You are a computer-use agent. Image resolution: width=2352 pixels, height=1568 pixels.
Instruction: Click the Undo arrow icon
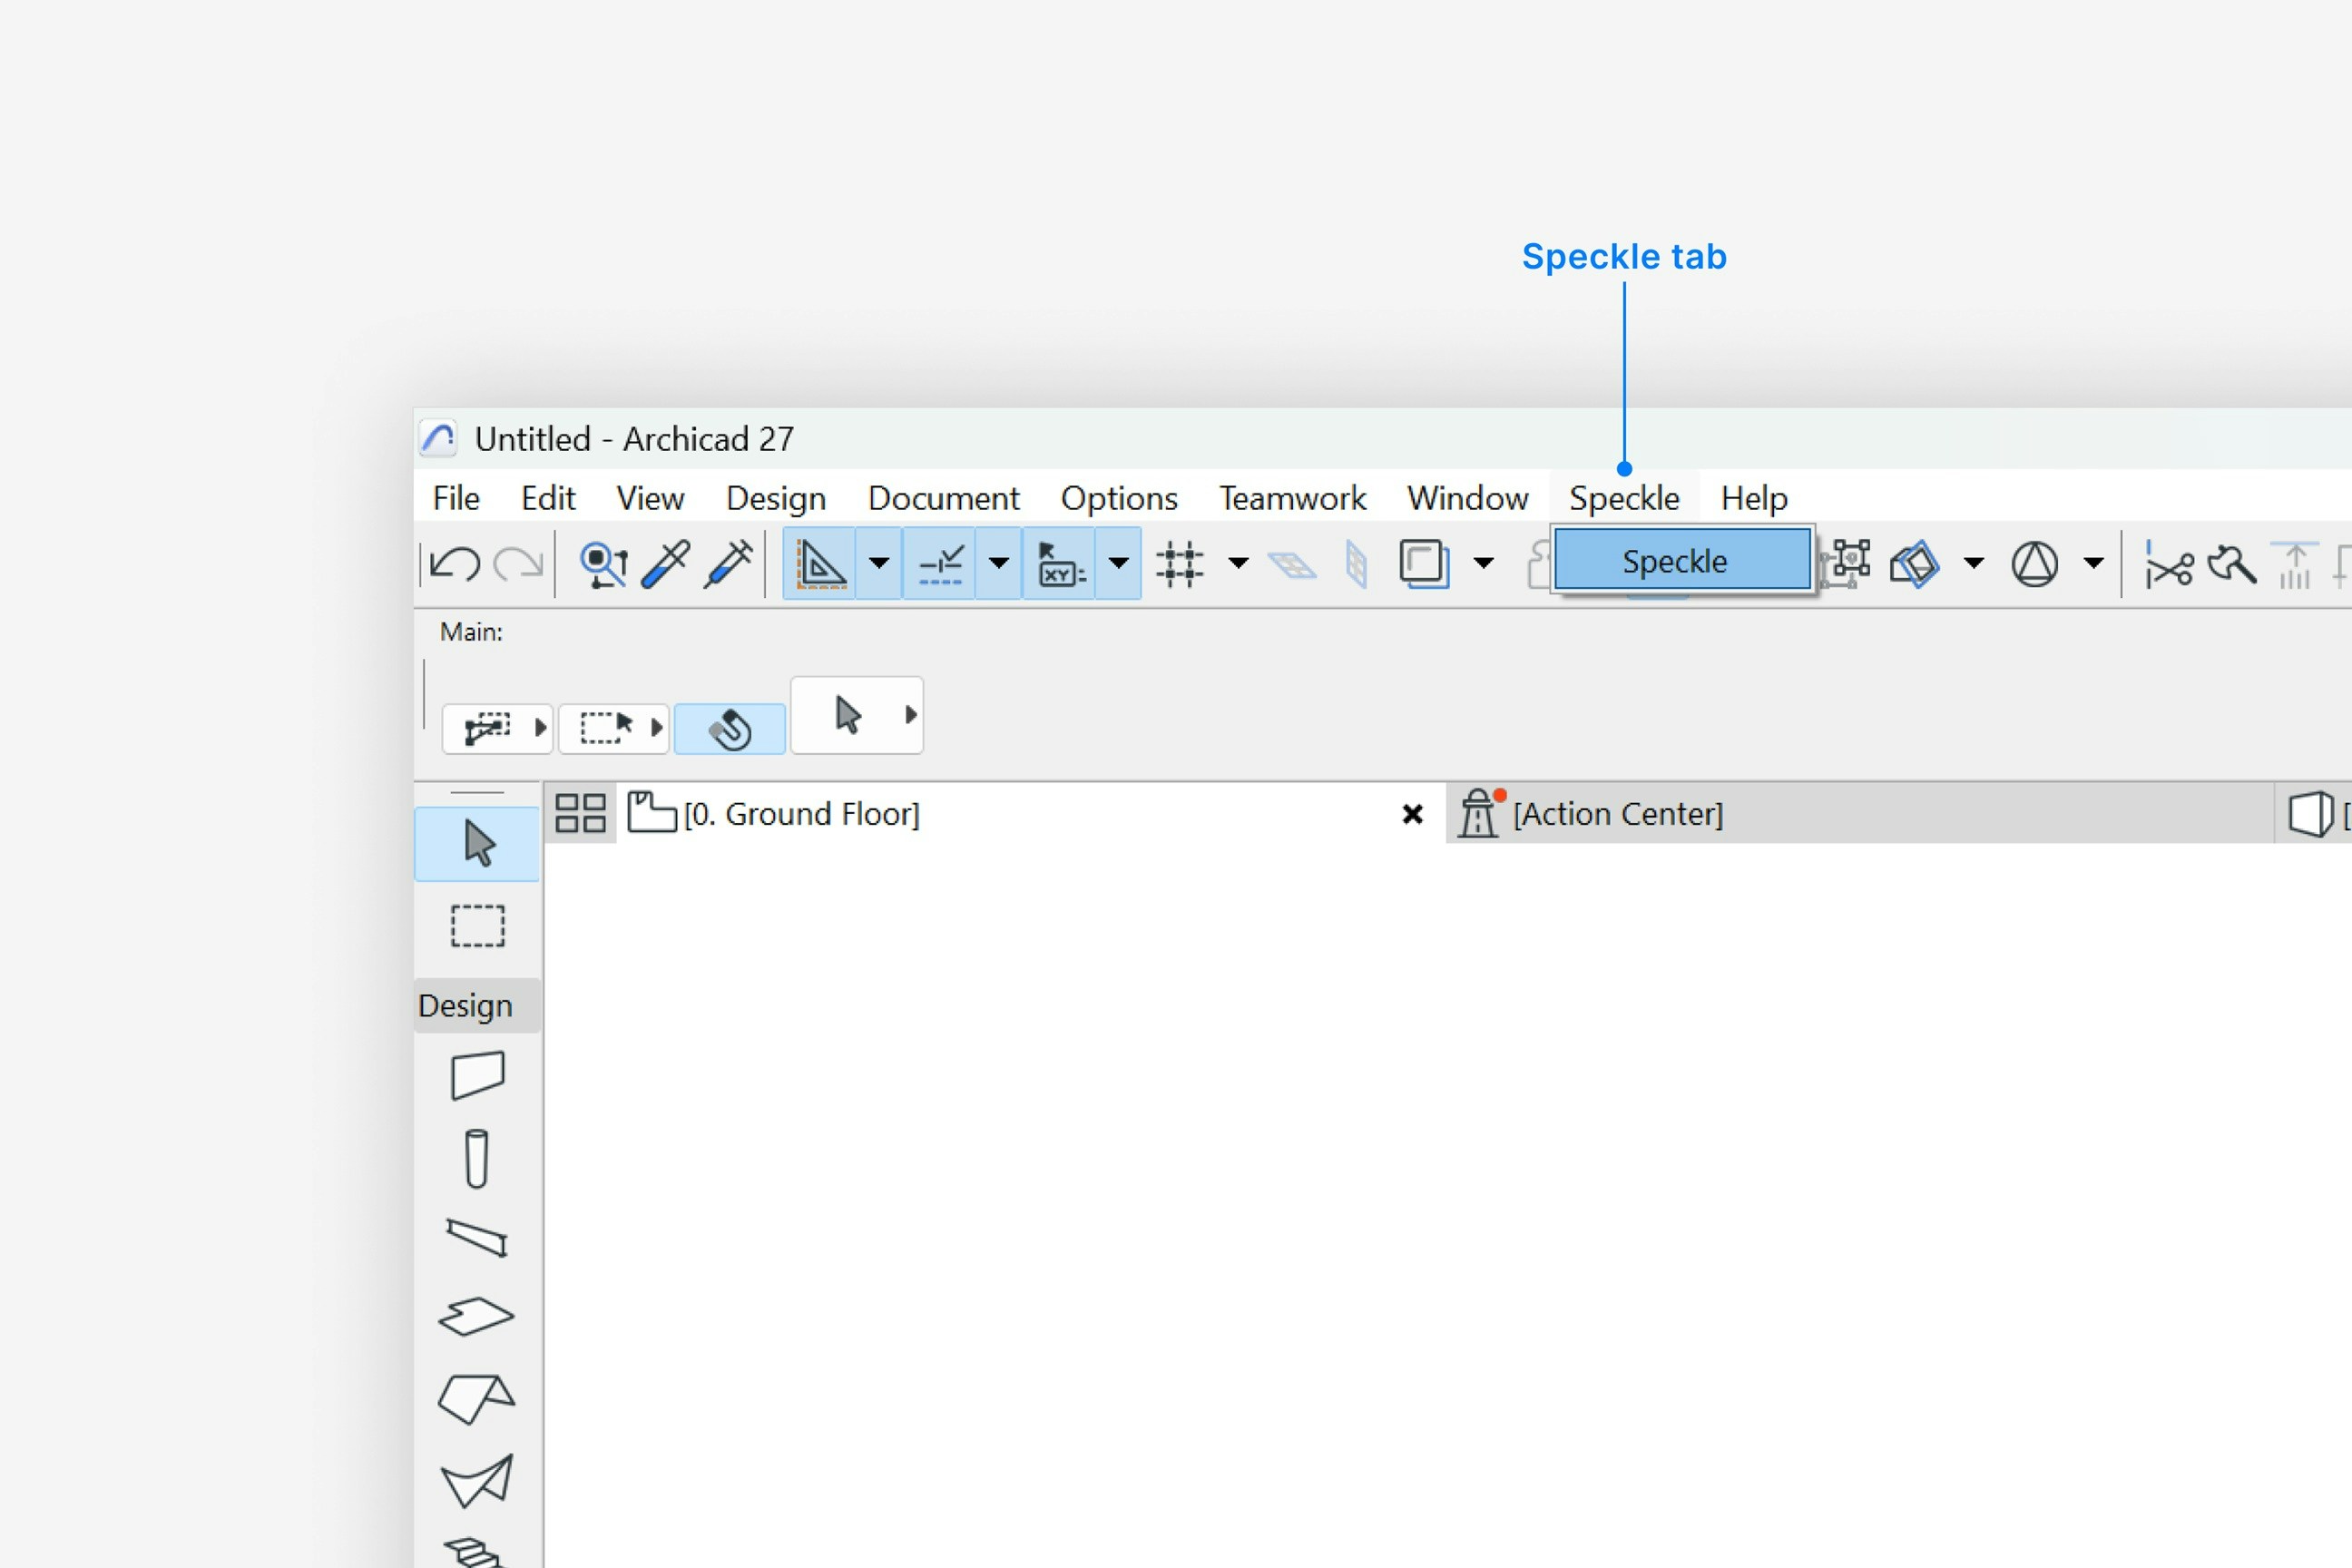[455, 564]
